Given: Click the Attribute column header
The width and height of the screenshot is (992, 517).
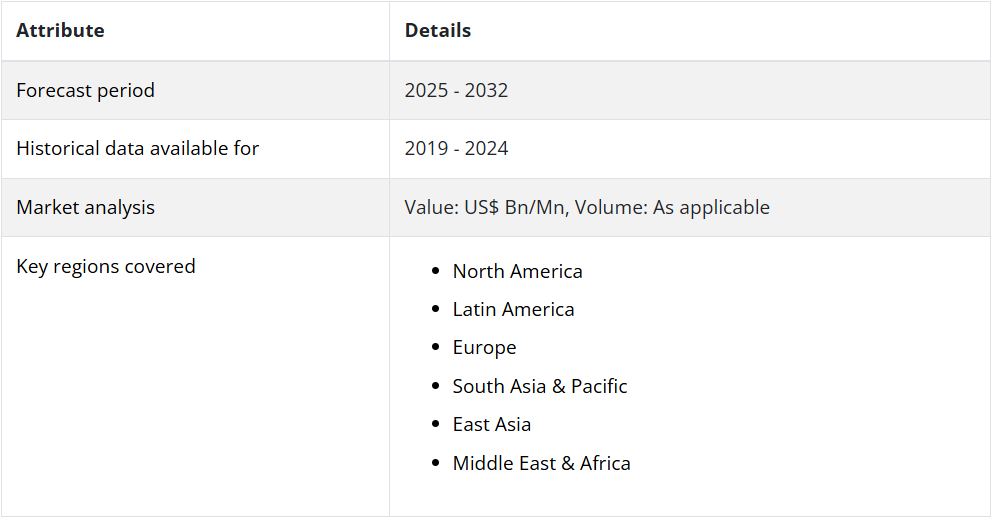Looking at the screenshot, I should click(x=60, y=30).
